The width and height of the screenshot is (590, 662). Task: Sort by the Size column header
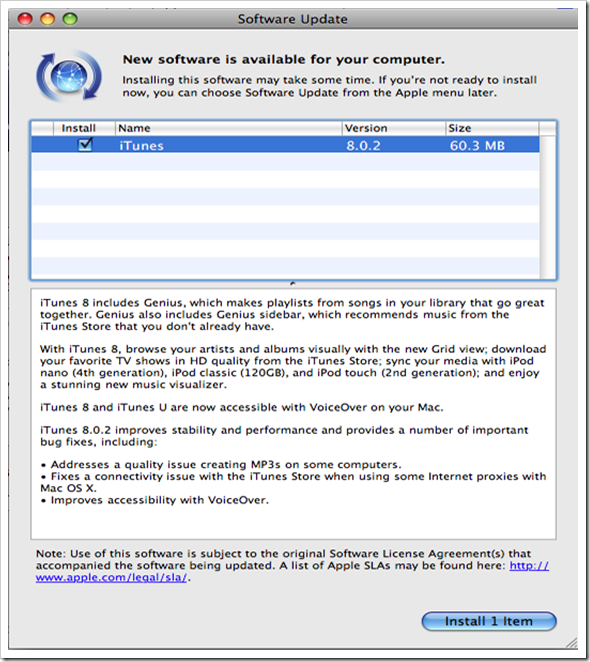click(x=492, y=128)
